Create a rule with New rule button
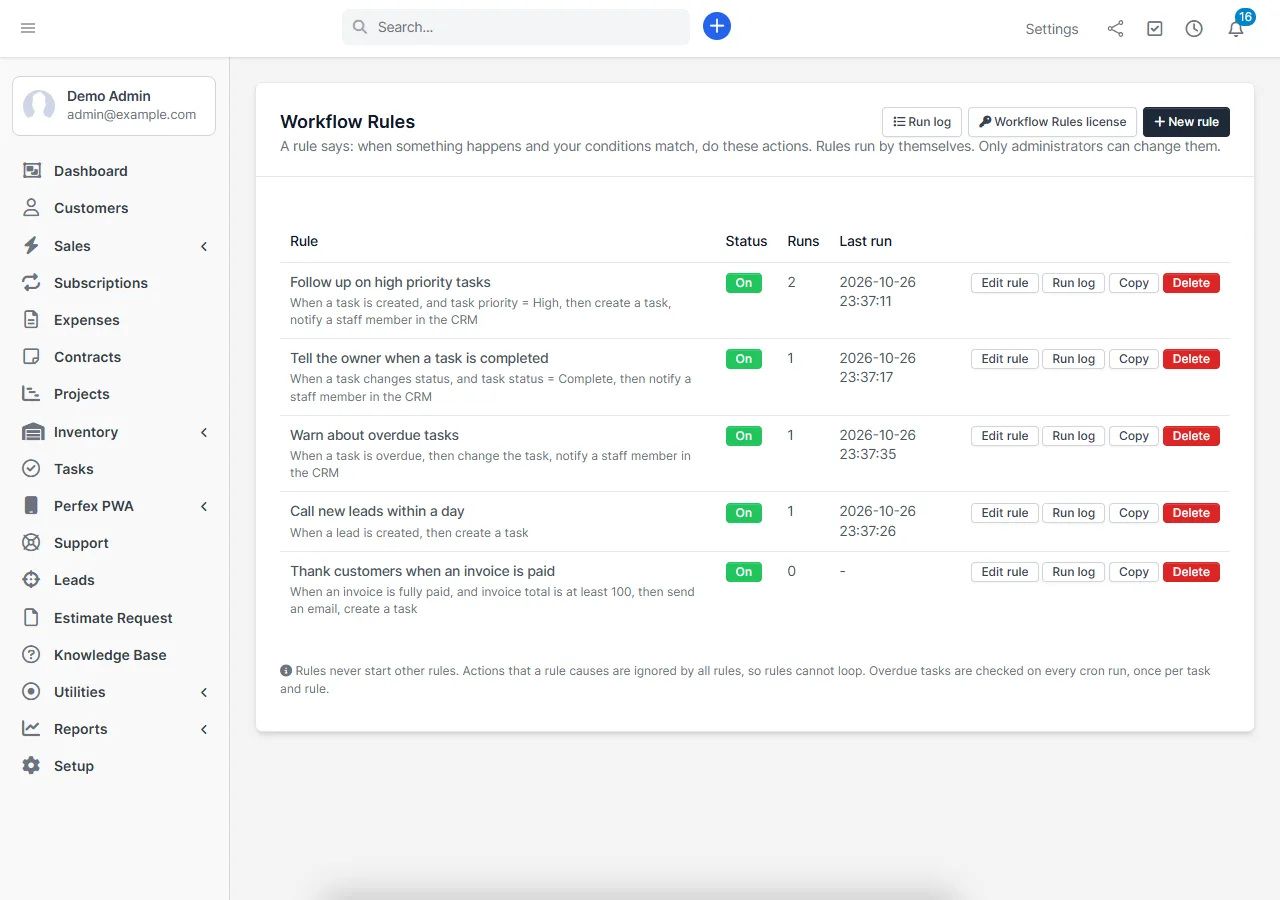 point(1186,122)
